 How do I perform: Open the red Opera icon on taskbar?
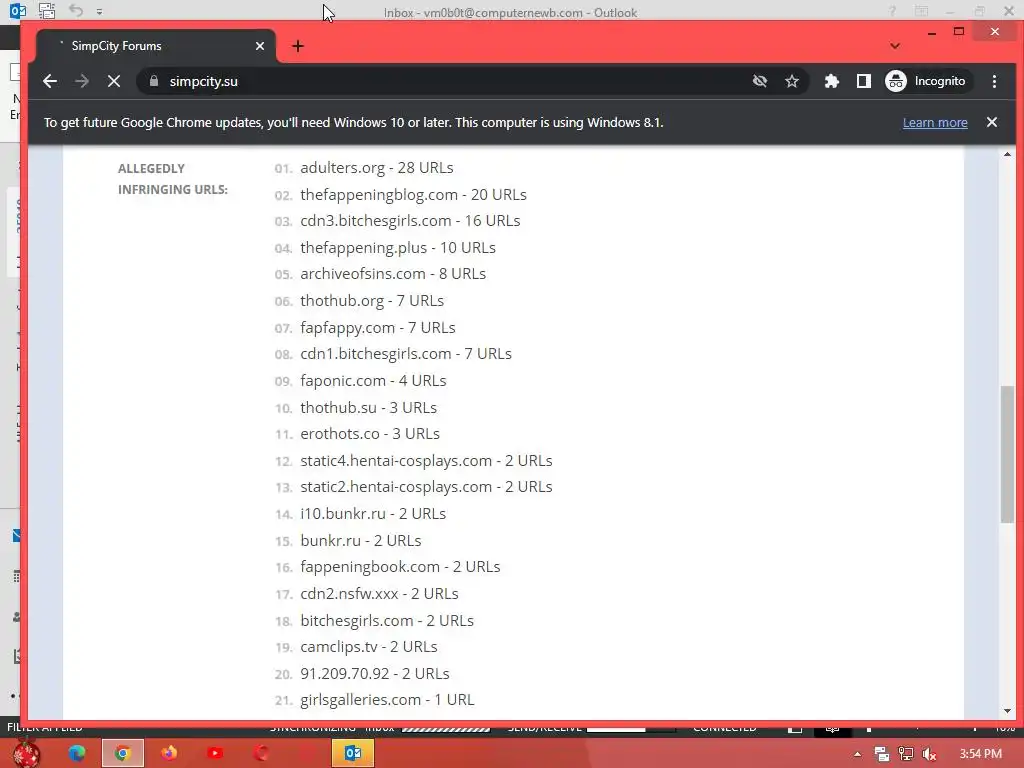coord(261,753)
